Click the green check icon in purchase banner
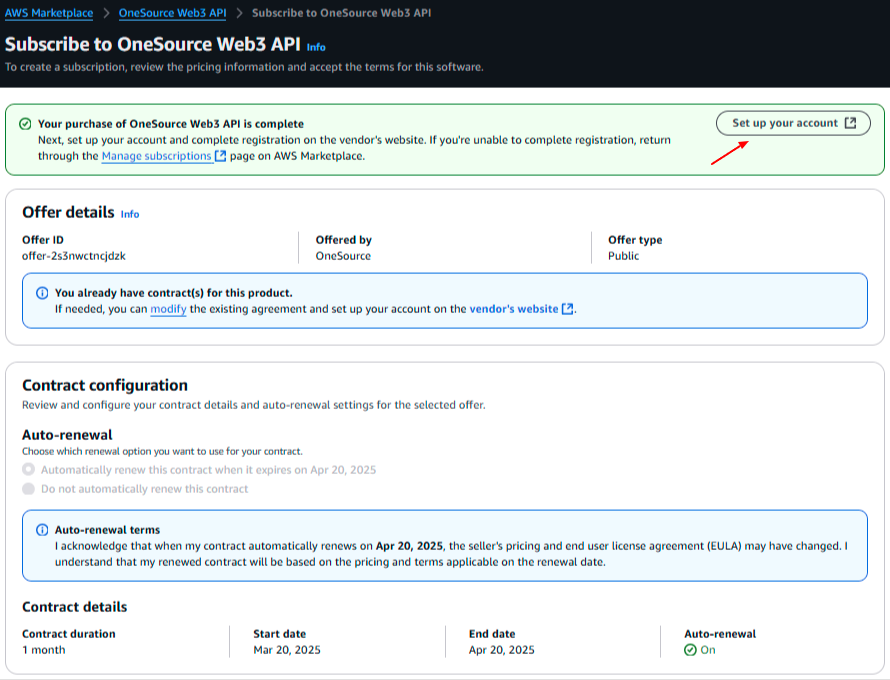The height and width of the screenshot is (680, 890). pos(25,124)
